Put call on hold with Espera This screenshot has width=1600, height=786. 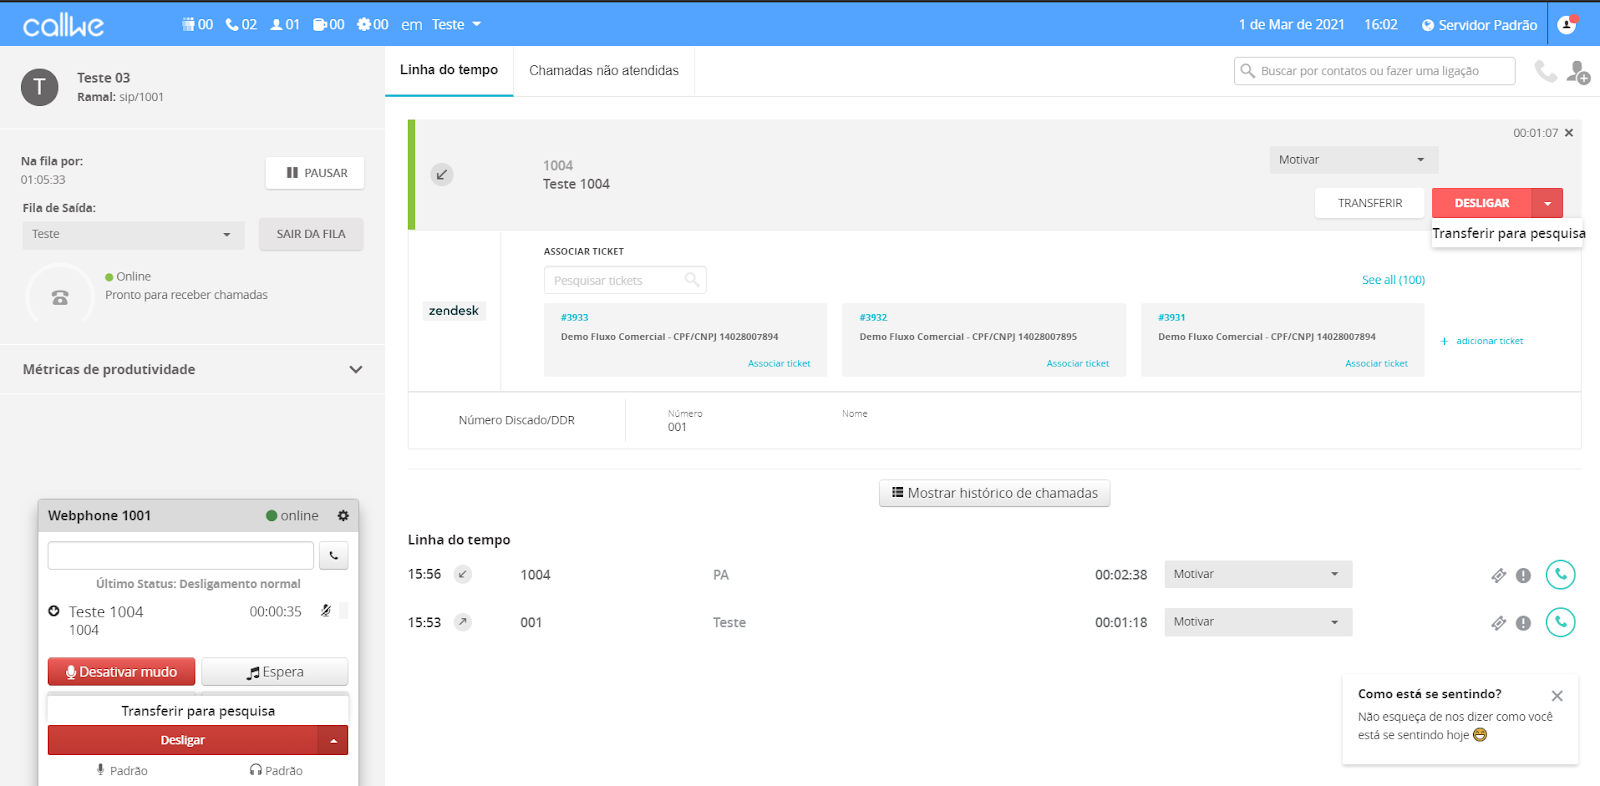[x=275, y=672]
